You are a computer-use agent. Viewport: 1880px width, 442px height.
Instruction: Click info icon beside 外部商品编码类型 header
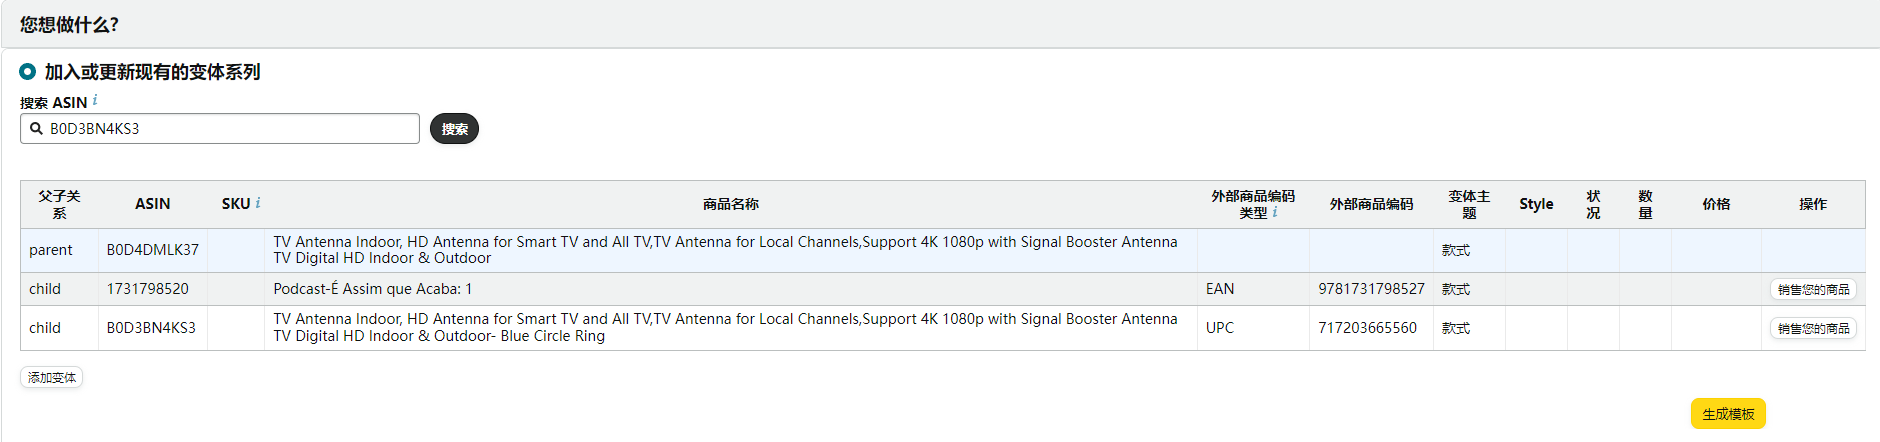[x=1275, y=212]
